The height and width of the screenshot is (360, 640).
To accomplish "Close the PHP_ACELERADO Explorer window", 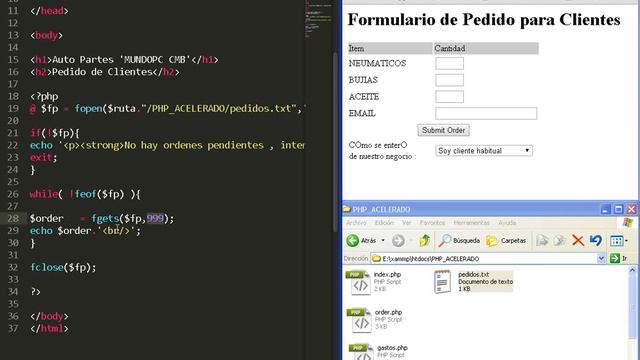I will (x=631, y=209).
